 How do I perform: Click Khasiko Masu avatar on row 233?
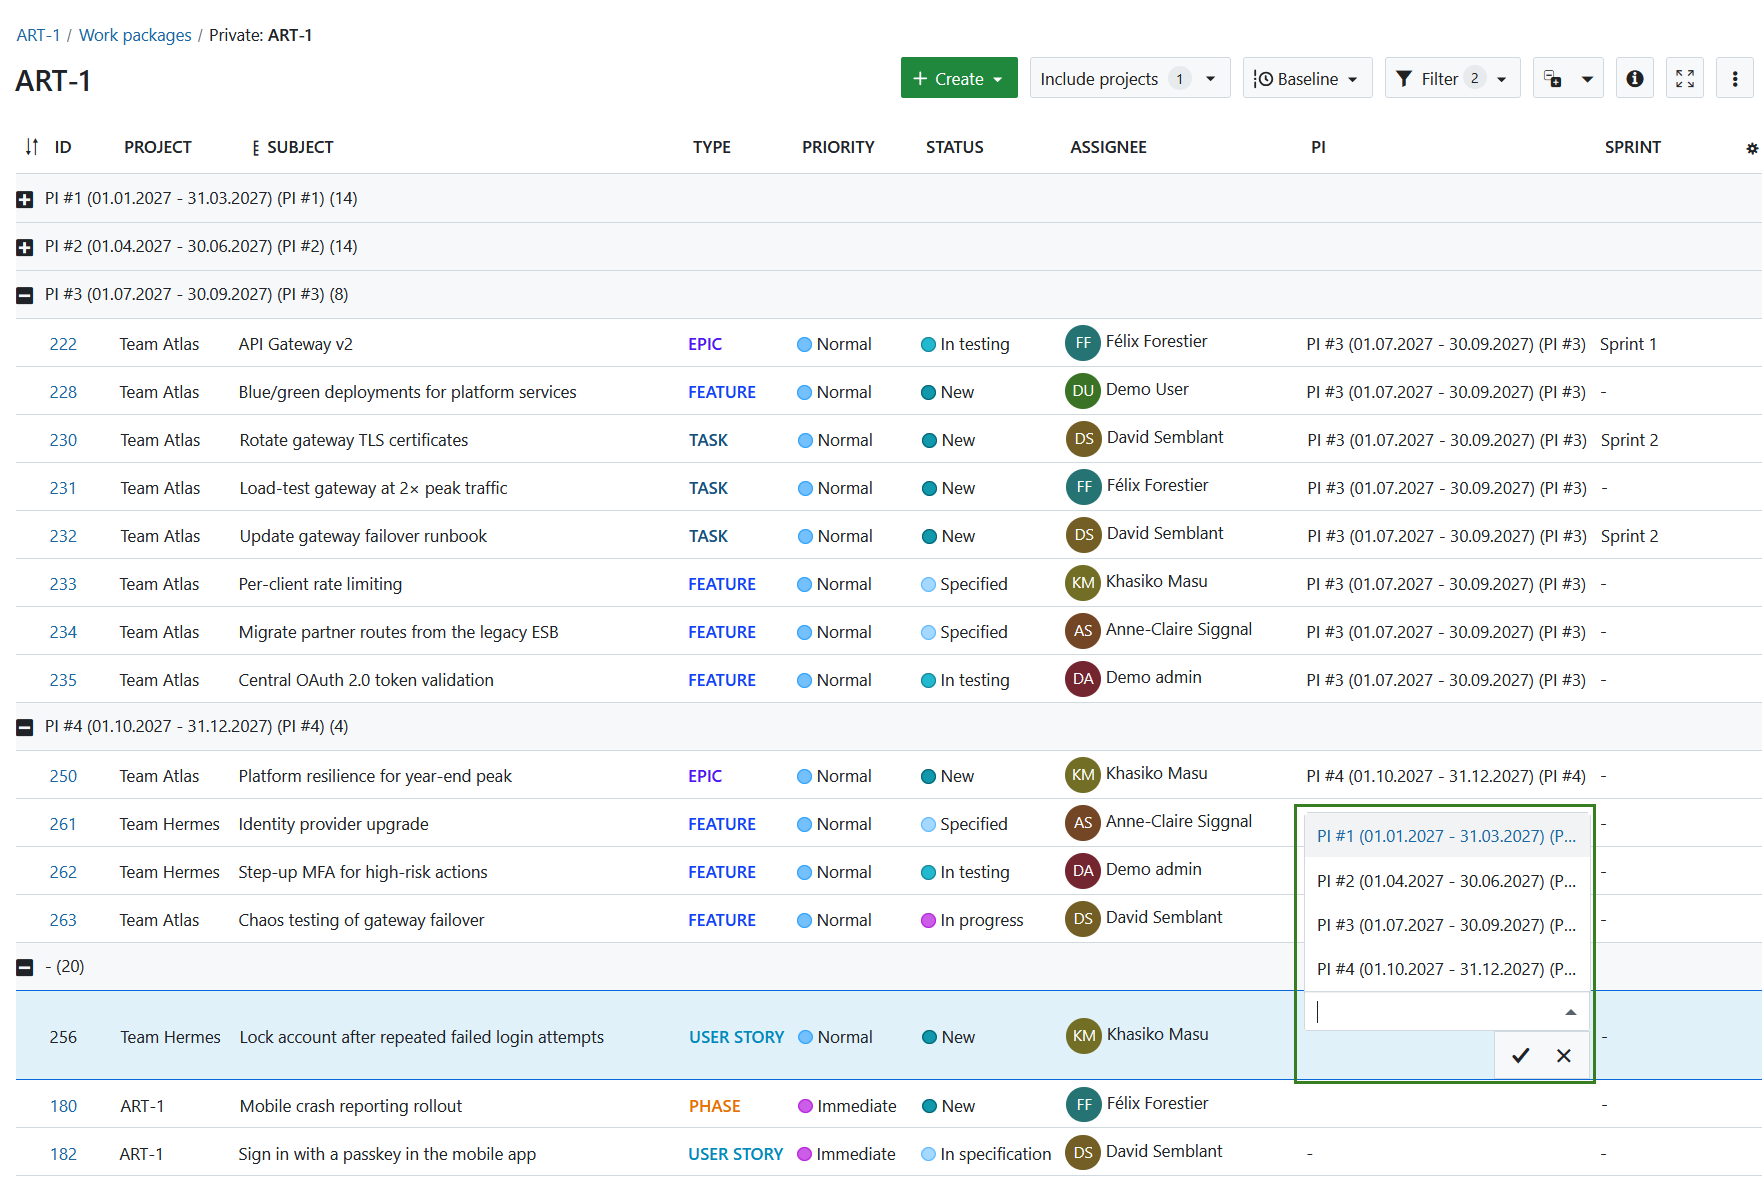(x=1083, y=583)
